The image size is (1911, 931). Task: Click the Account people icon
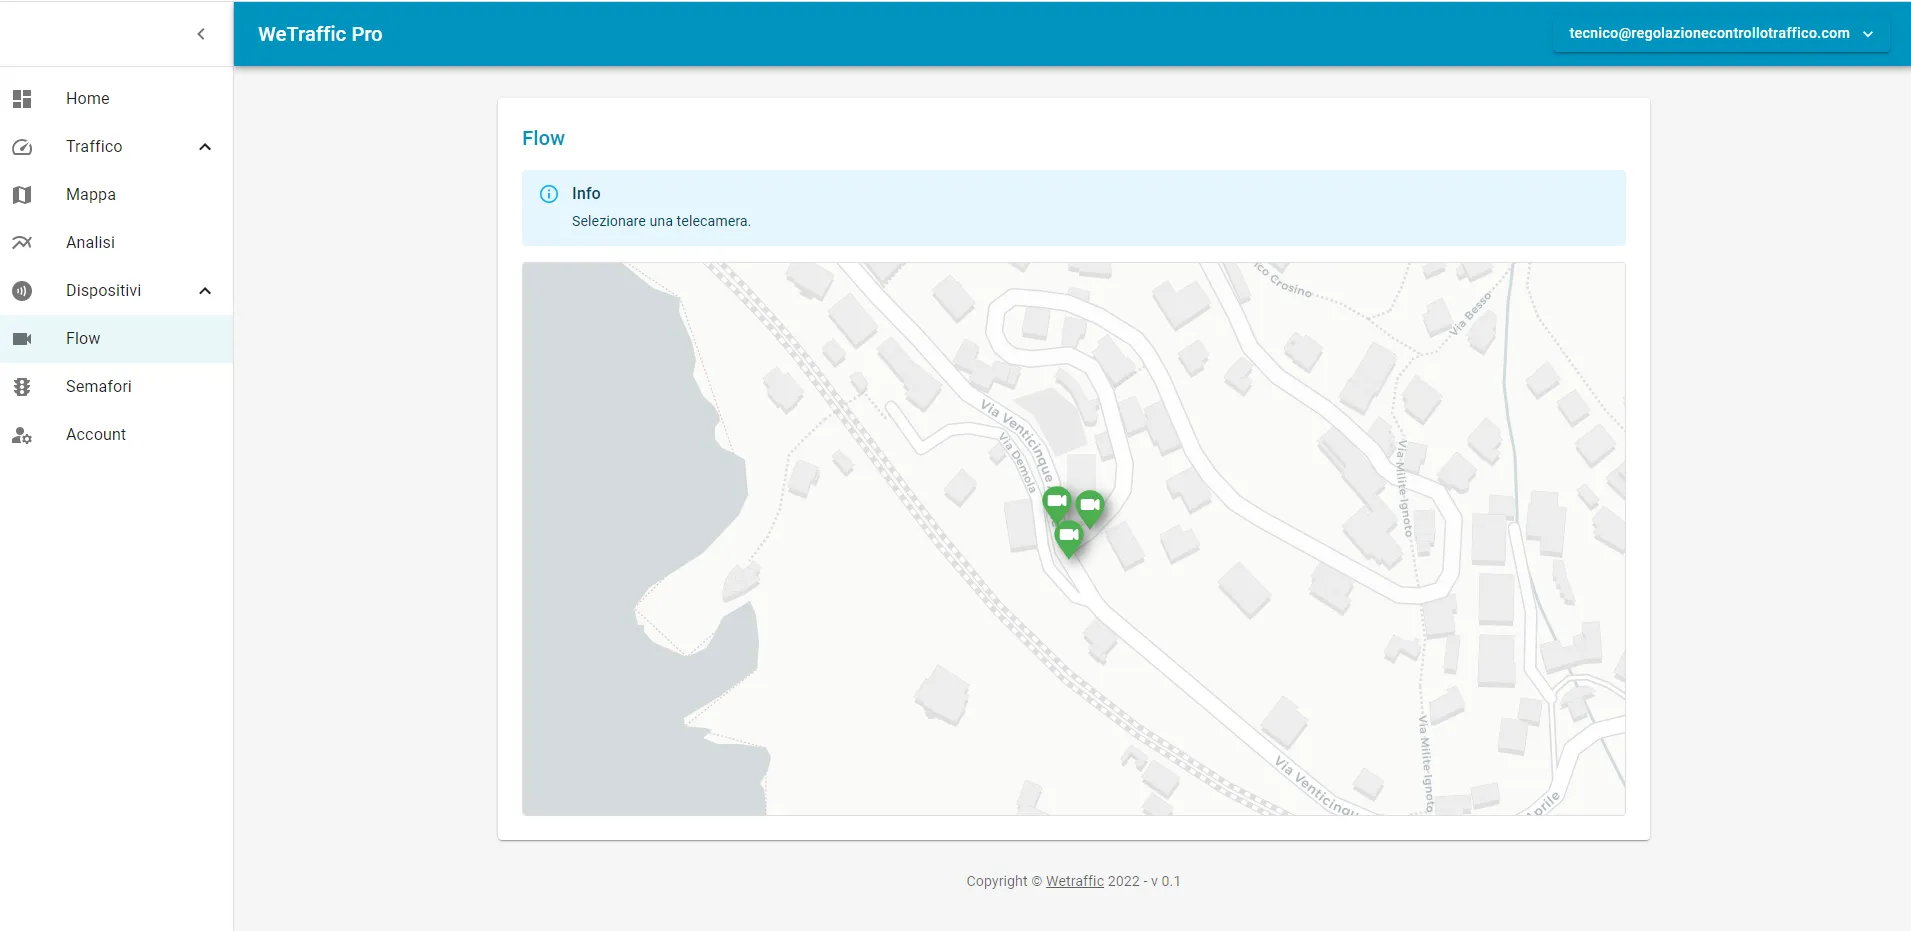pyautogui.click(x=22, y=434)
